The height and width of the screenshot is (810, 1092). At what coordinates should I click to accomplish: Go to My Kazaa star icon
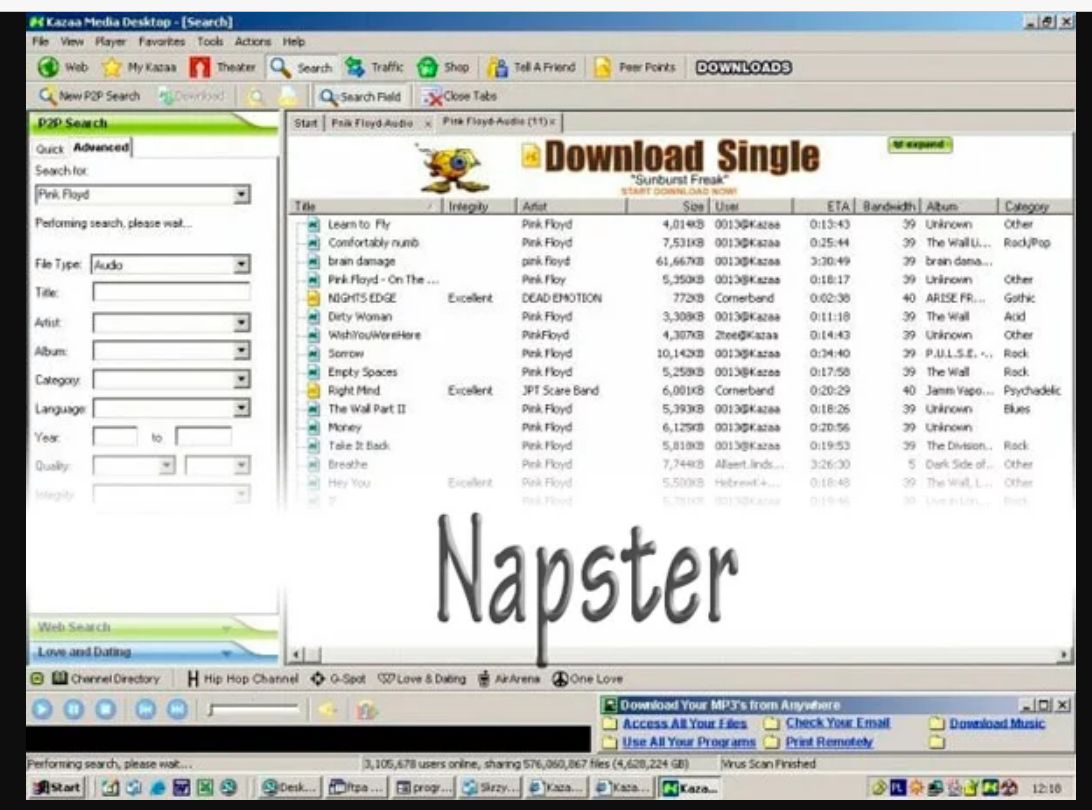[x=113, y=68]
